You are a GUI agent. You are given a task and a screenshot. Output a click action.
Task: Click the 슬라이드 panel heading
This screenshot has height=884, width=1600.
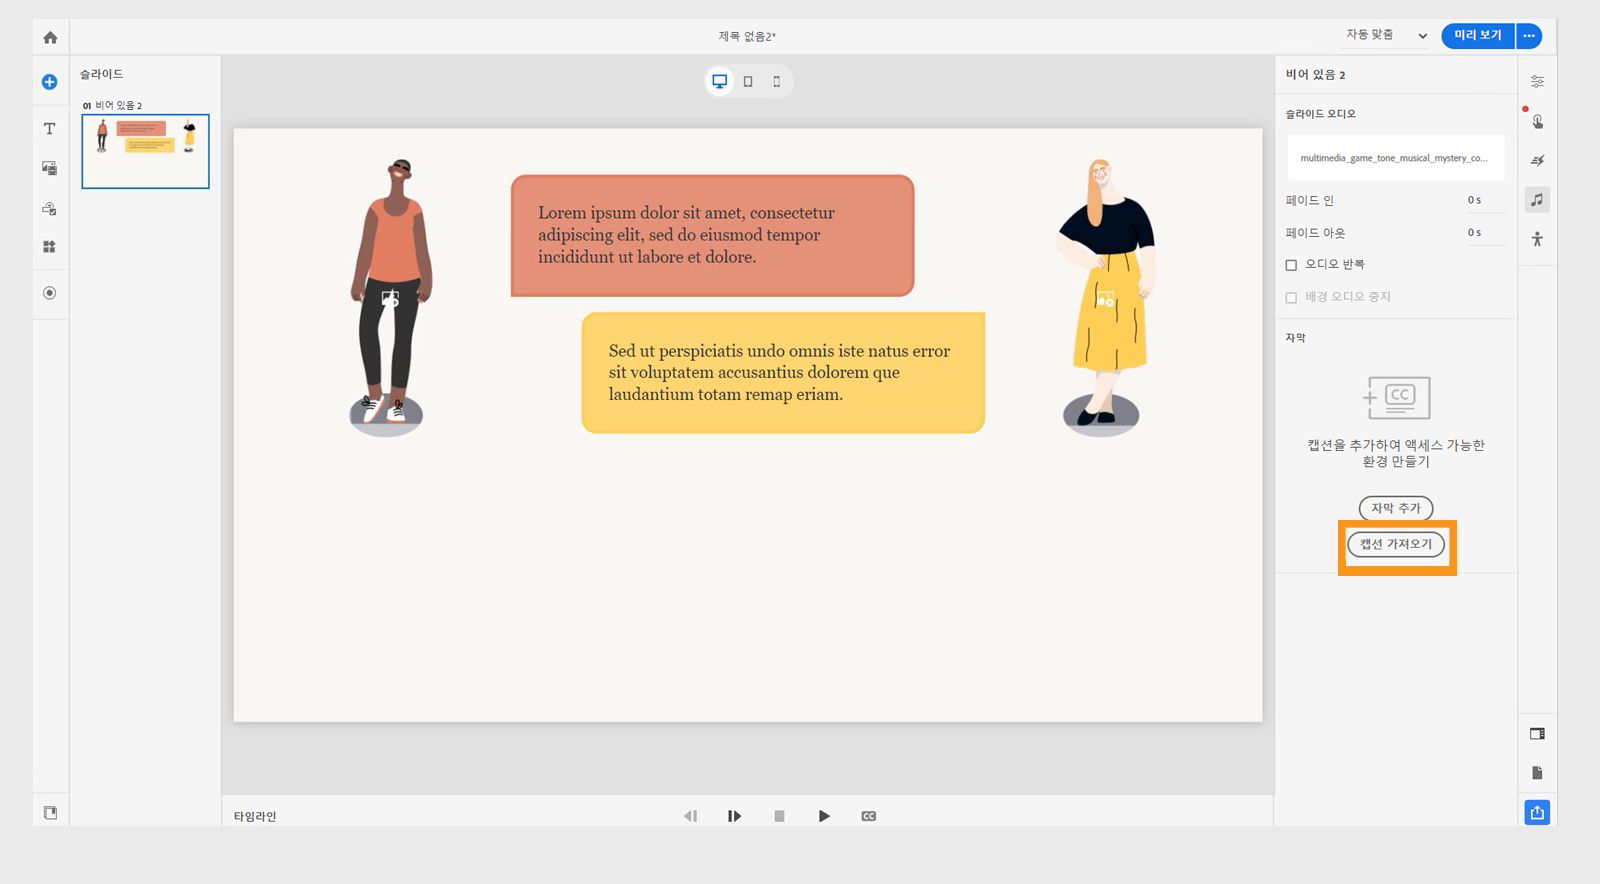(x=101, y=74)
